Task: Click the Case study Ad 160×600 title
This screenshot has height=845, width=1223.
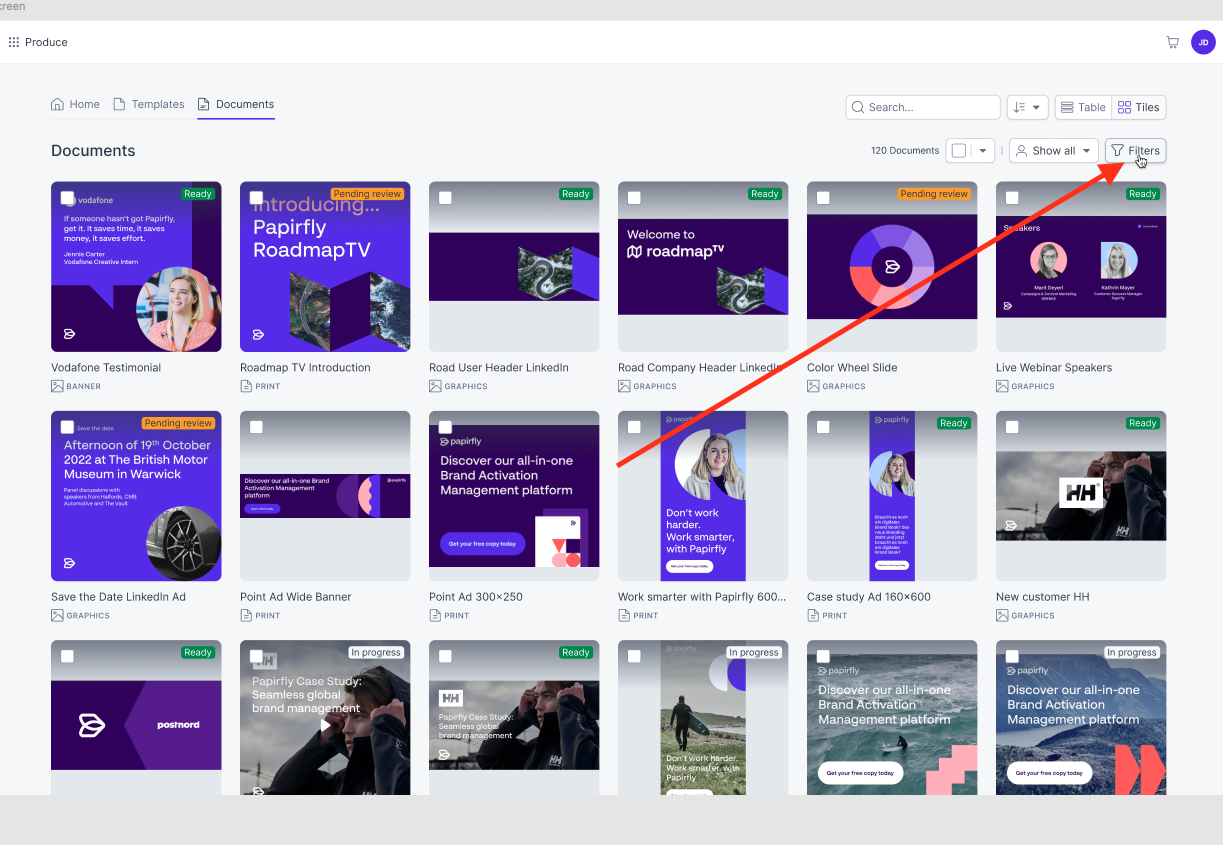Action: click(x=869, y=597)
